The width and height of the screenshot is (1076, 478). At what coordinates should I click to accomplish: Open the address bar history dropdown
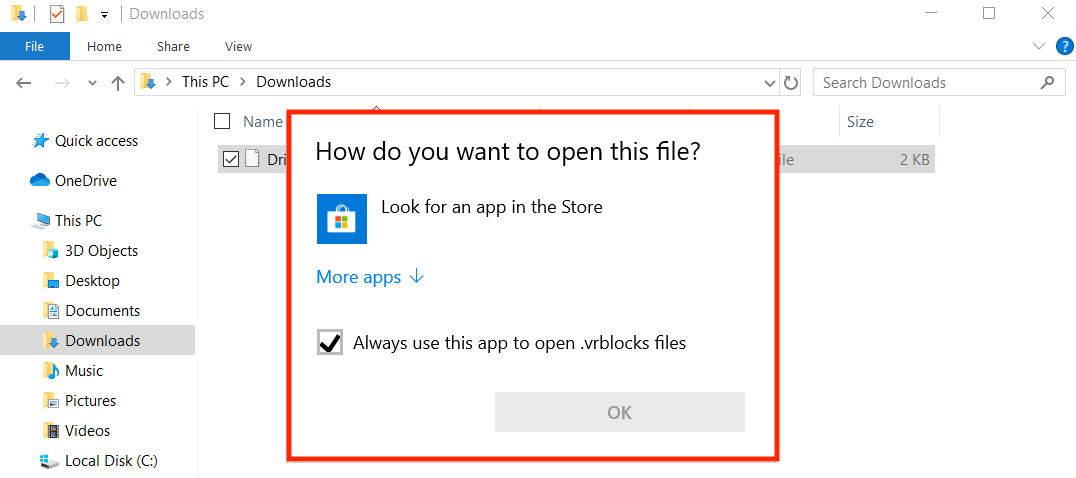point(769,83)
